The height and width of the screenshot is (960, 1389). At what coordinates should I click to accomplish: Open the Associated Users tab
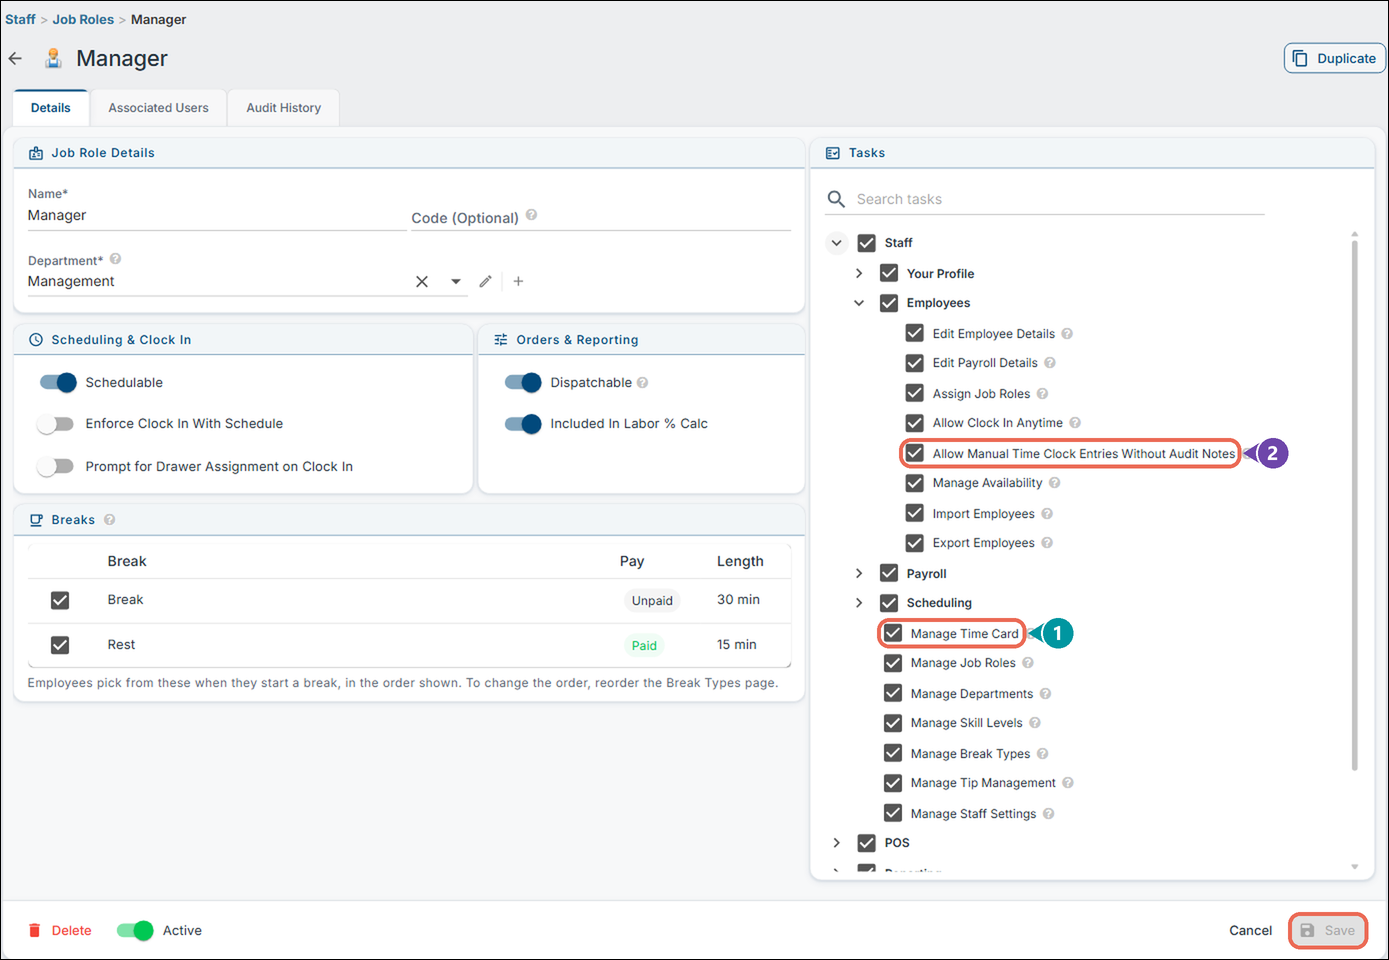pyautogui.click(x=159, y=108)
